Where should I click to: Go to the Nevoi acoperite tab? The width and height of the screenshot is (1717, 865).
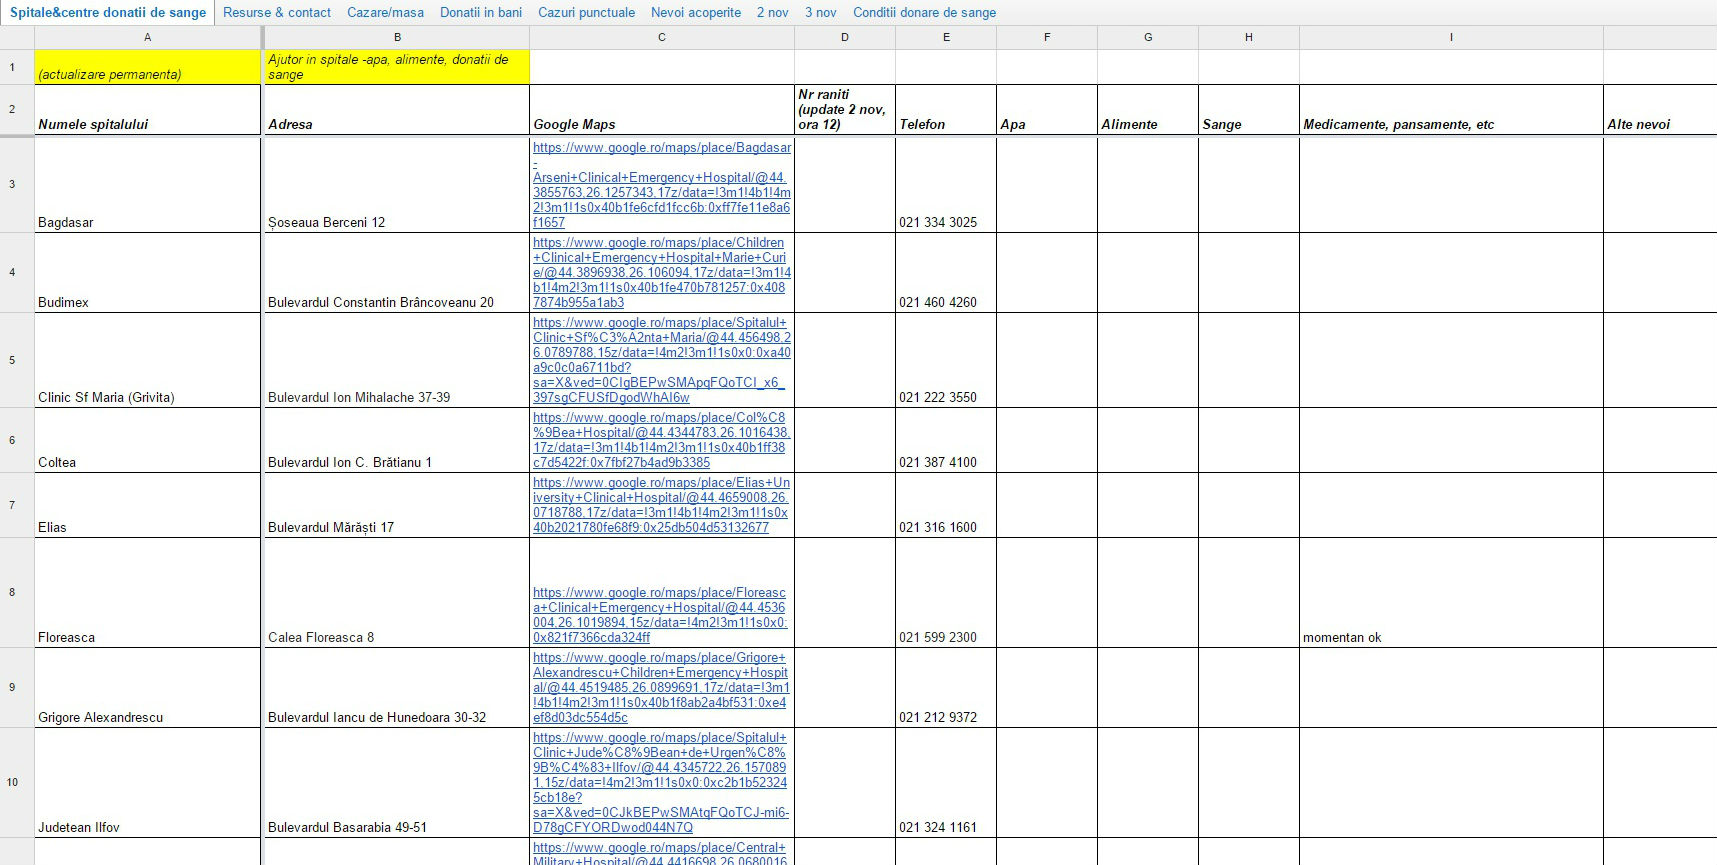(695, 12)
